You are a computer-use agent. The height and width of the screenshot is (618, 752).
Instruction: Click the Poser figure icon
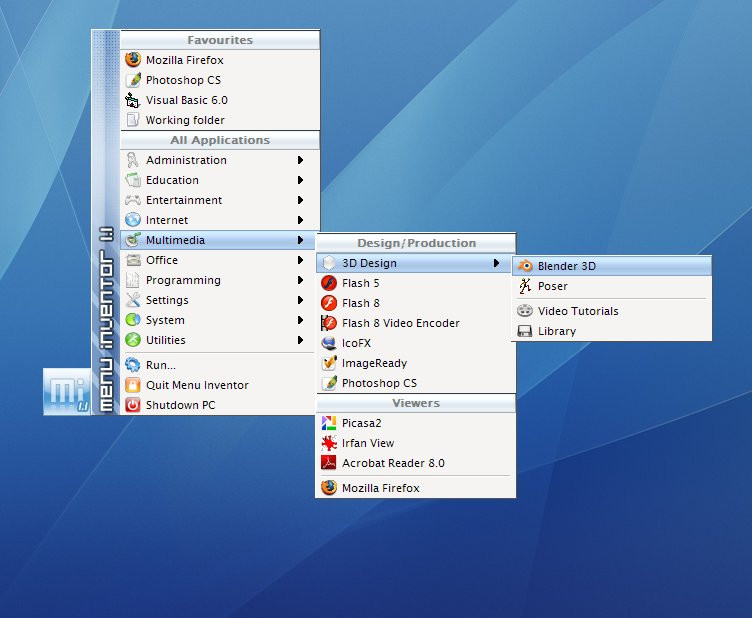525,286
